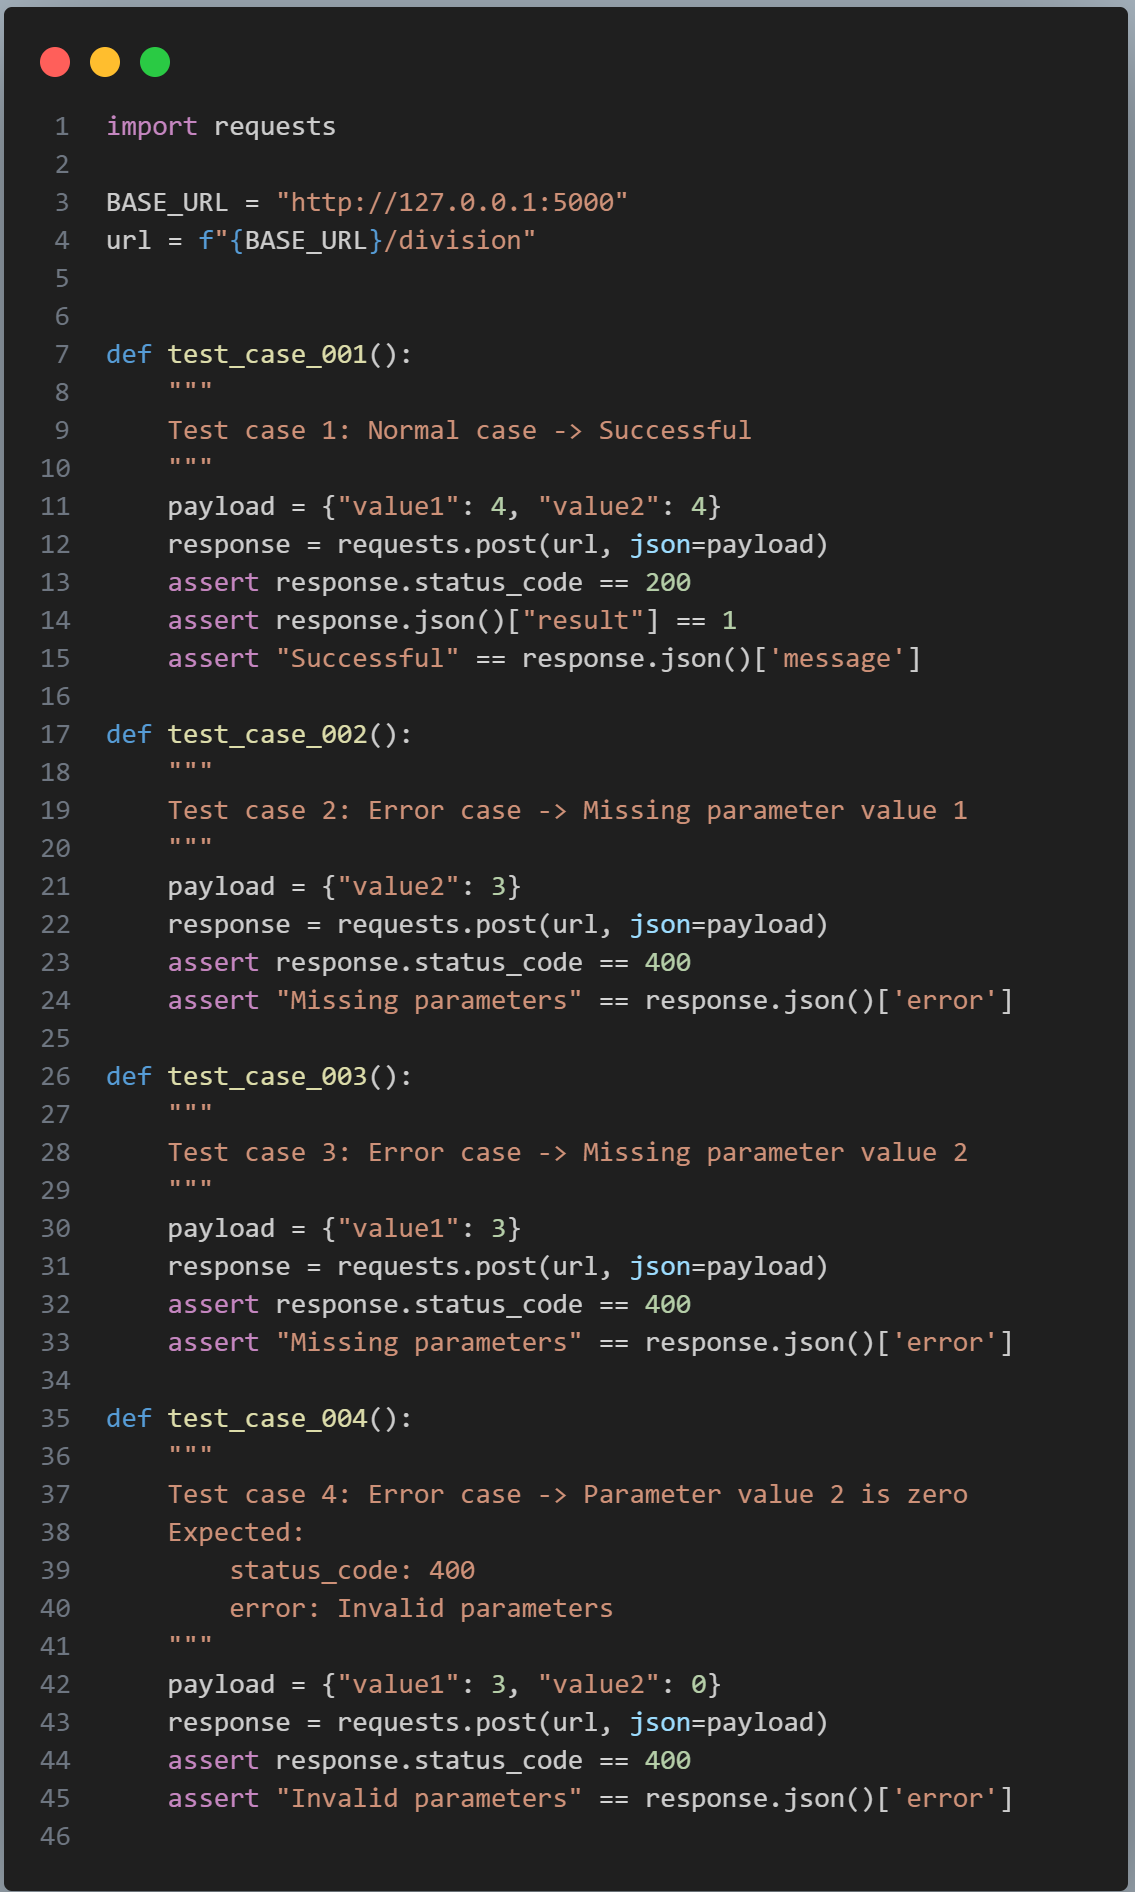The image size is (1135, 1892).
Task: Click the "http://127.0.0.1:5000" URL string
Action: click(x=452, y=203)
